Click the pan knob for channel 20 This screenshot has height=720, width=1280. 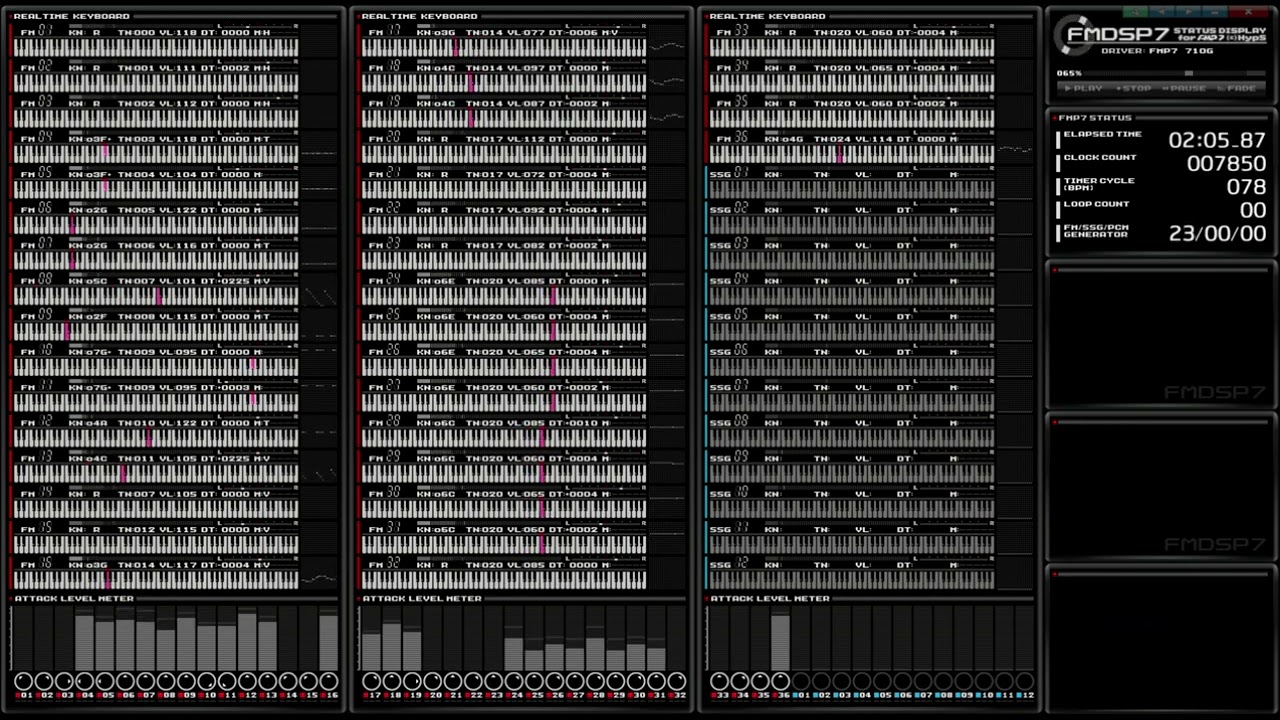[x=432, y=681]
